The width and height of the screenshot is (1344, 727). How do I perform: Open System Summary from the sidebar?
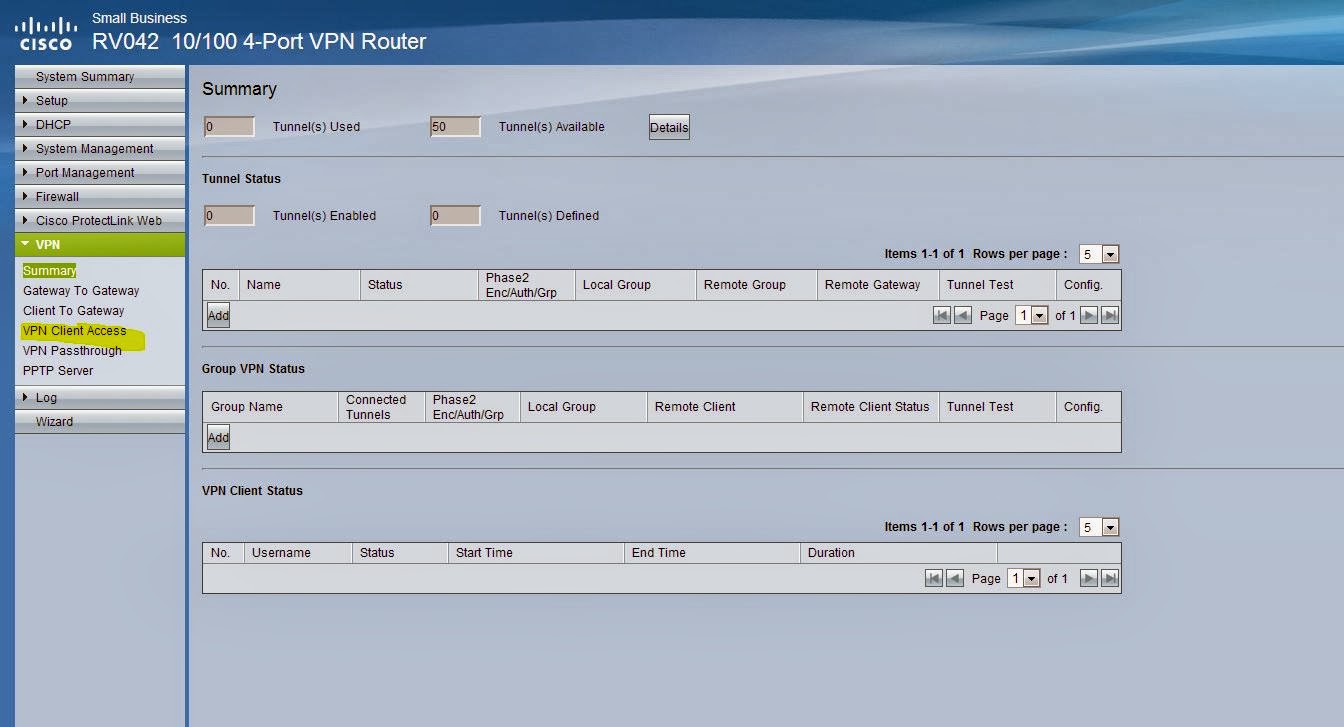[x=100, y=76]
